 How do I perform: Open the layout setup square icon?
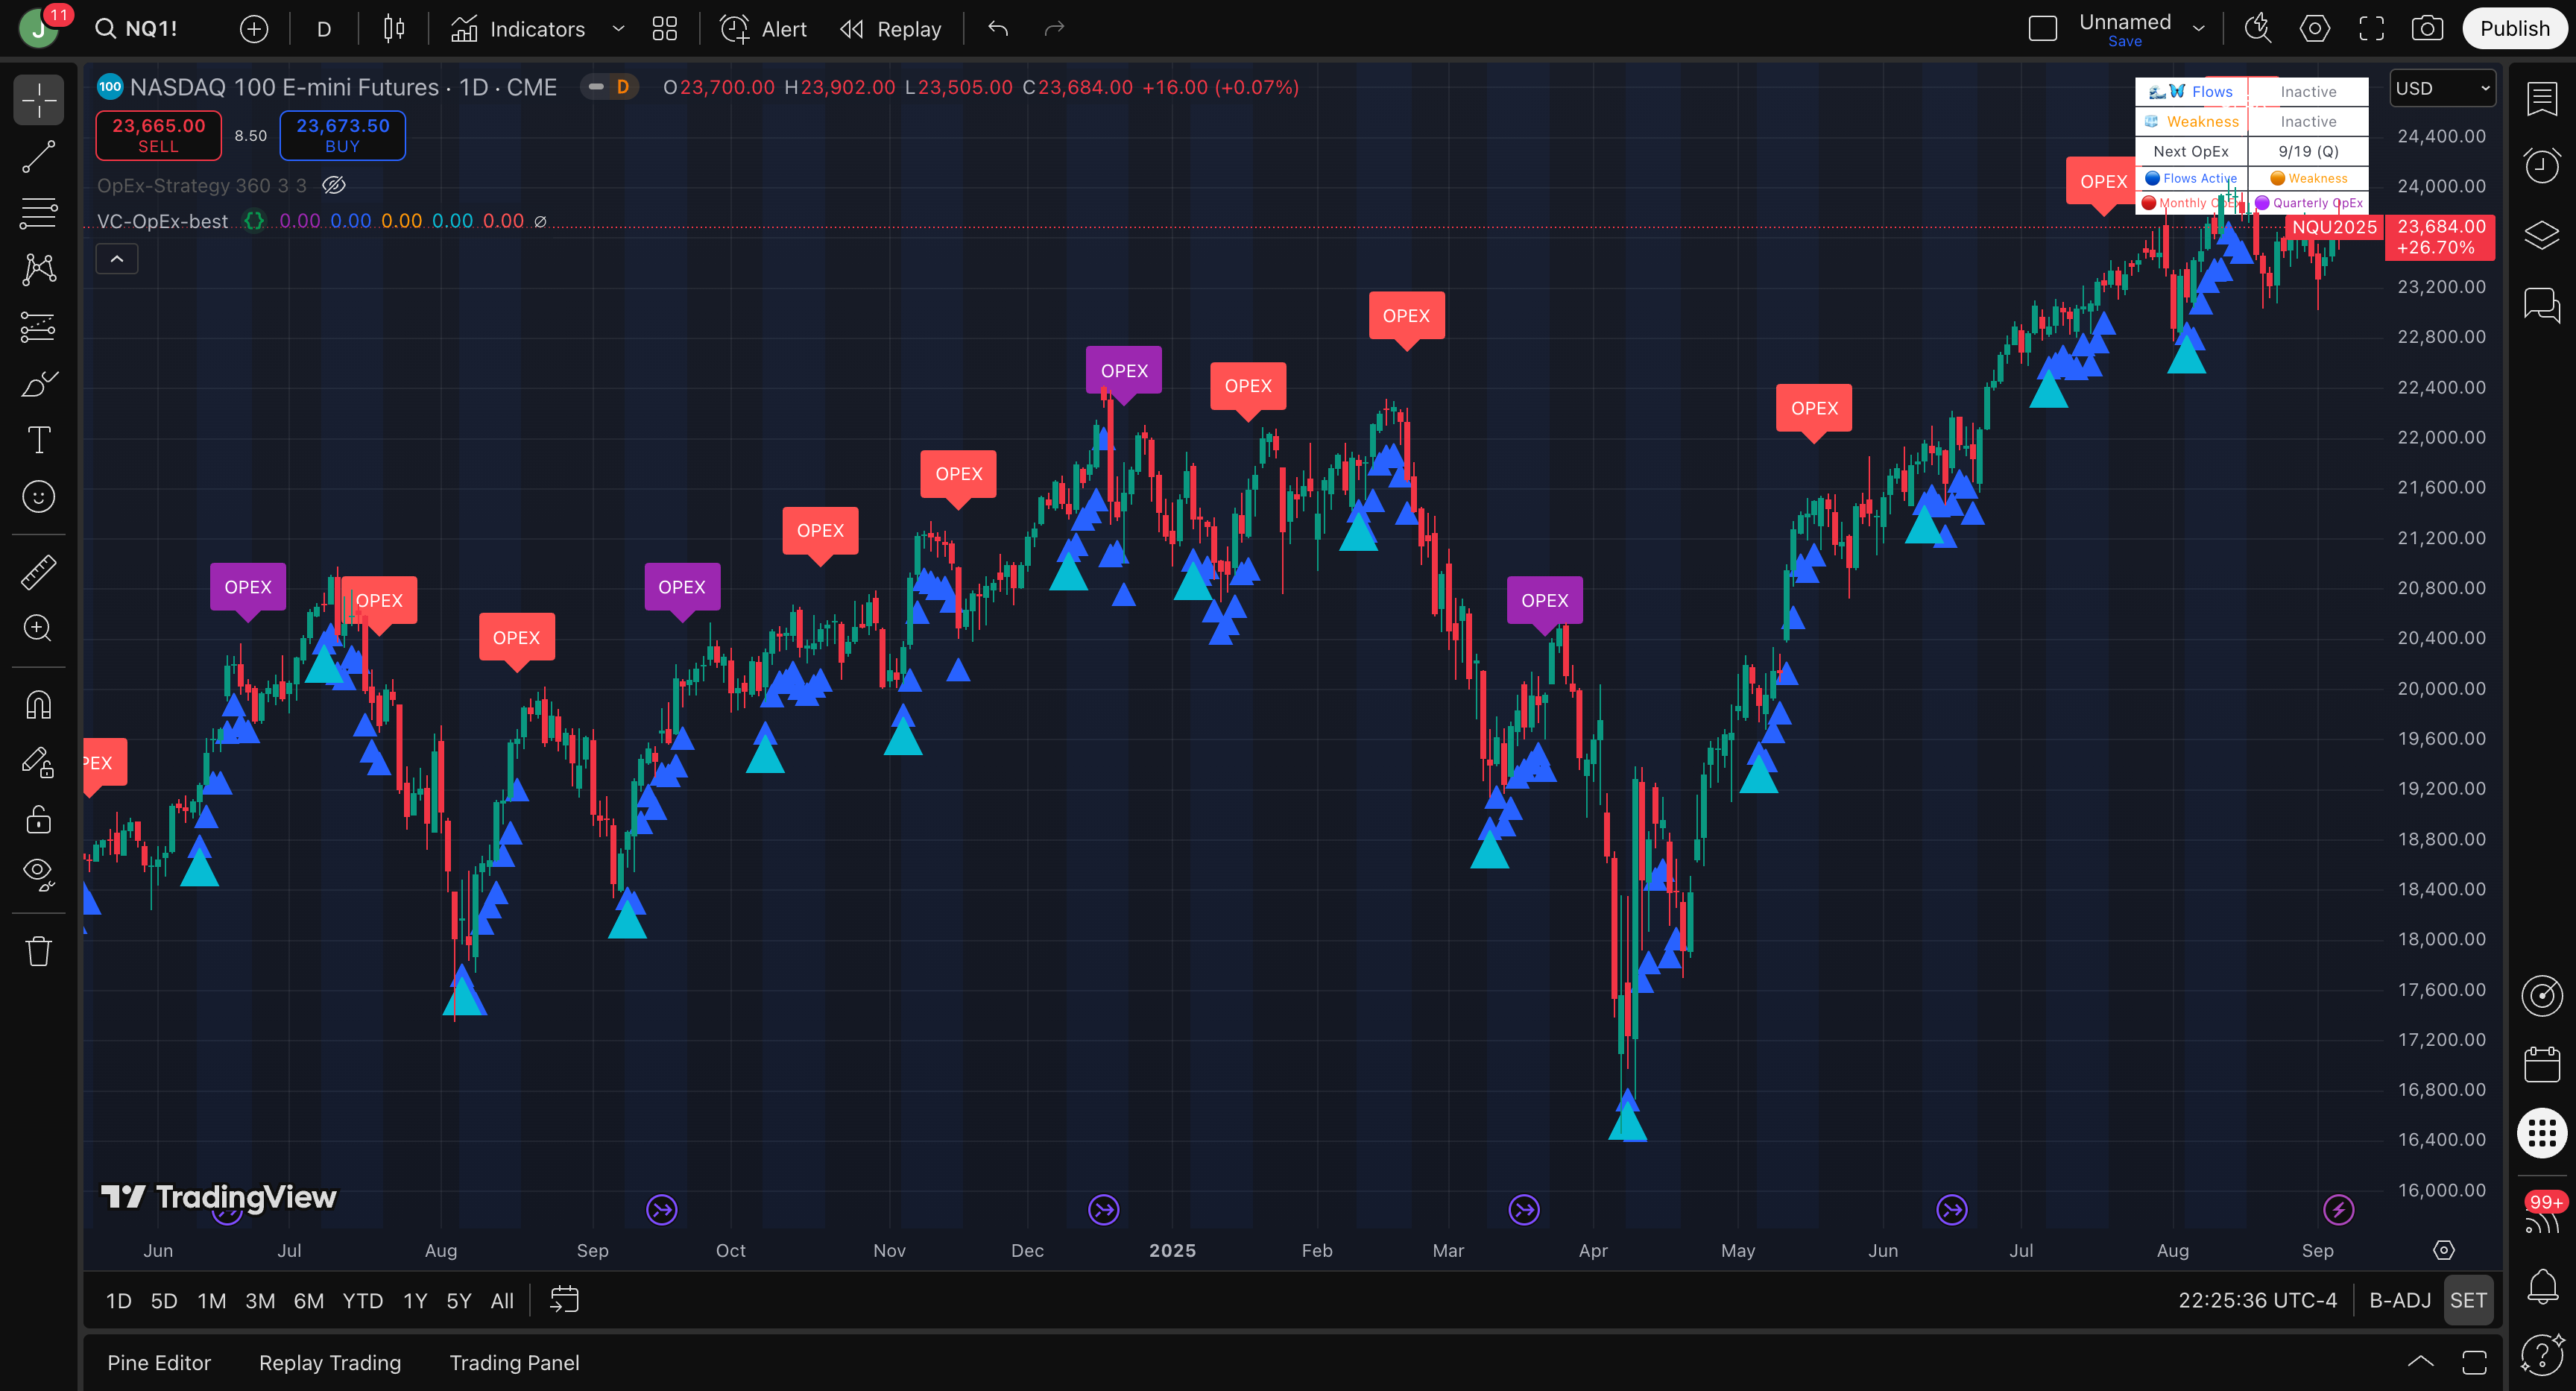tap(2043, 29)
